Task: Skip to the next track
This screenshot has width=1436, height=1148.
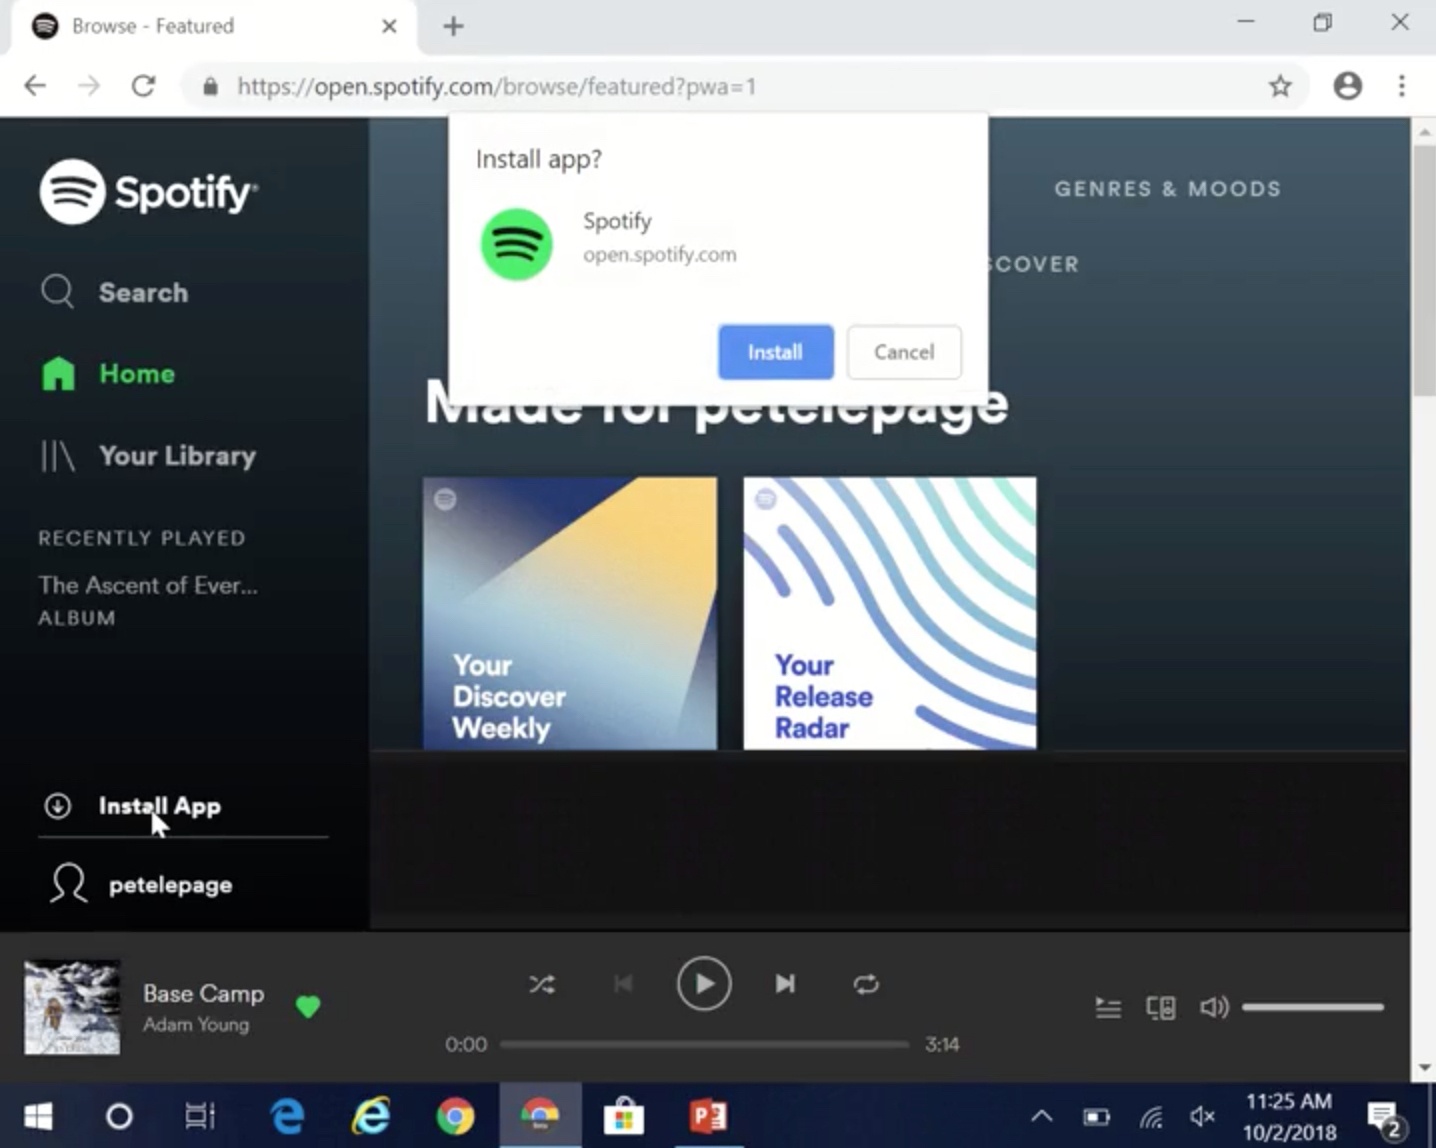Action: pos(785,985)
